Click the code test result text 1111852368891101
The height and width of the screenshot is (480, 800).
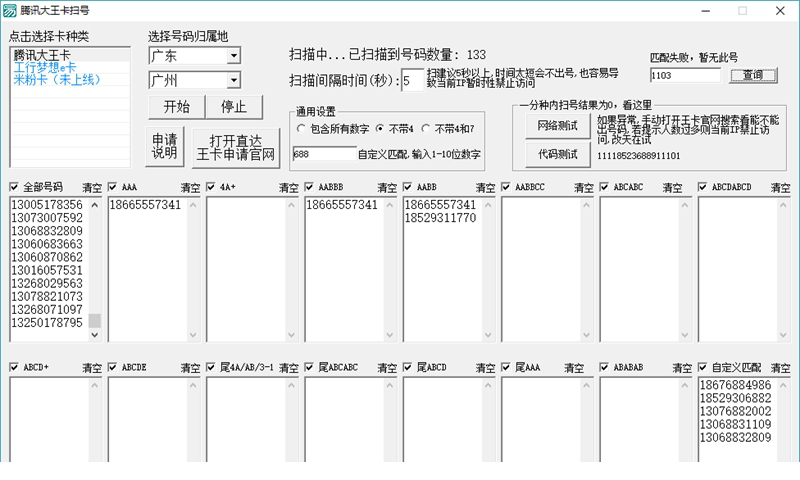(x=639, y=156)
